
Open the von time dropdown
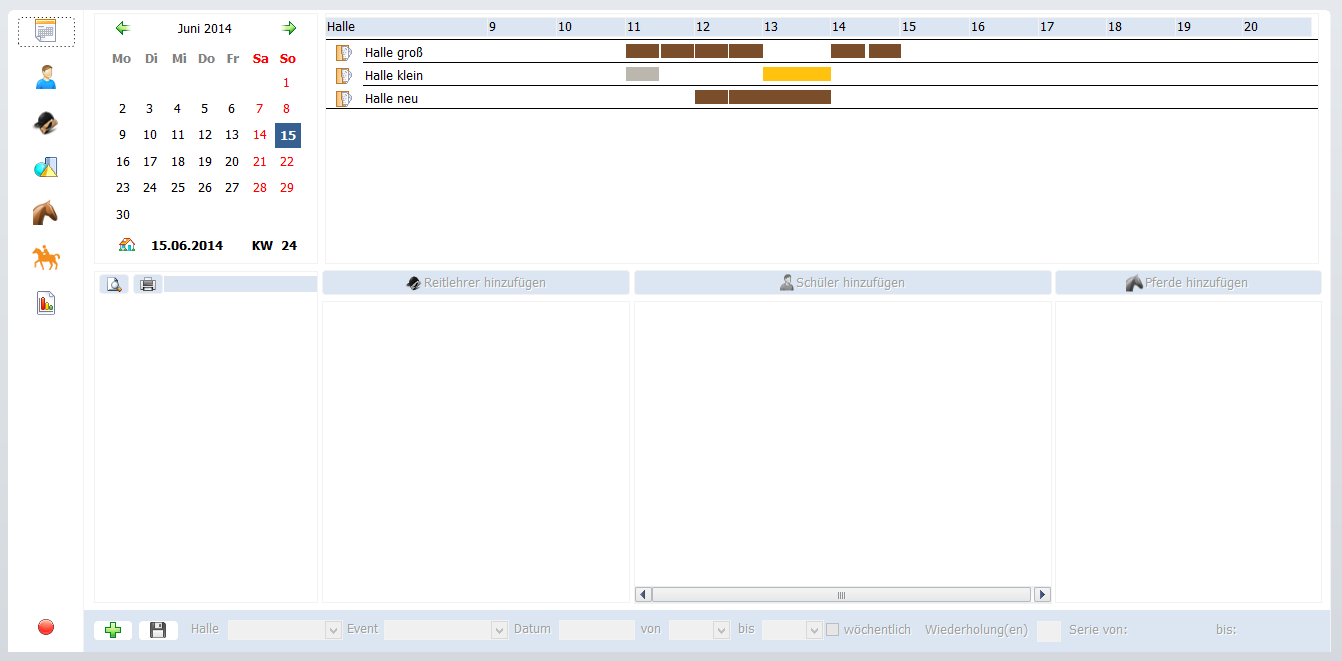click(x=720, y=630)
